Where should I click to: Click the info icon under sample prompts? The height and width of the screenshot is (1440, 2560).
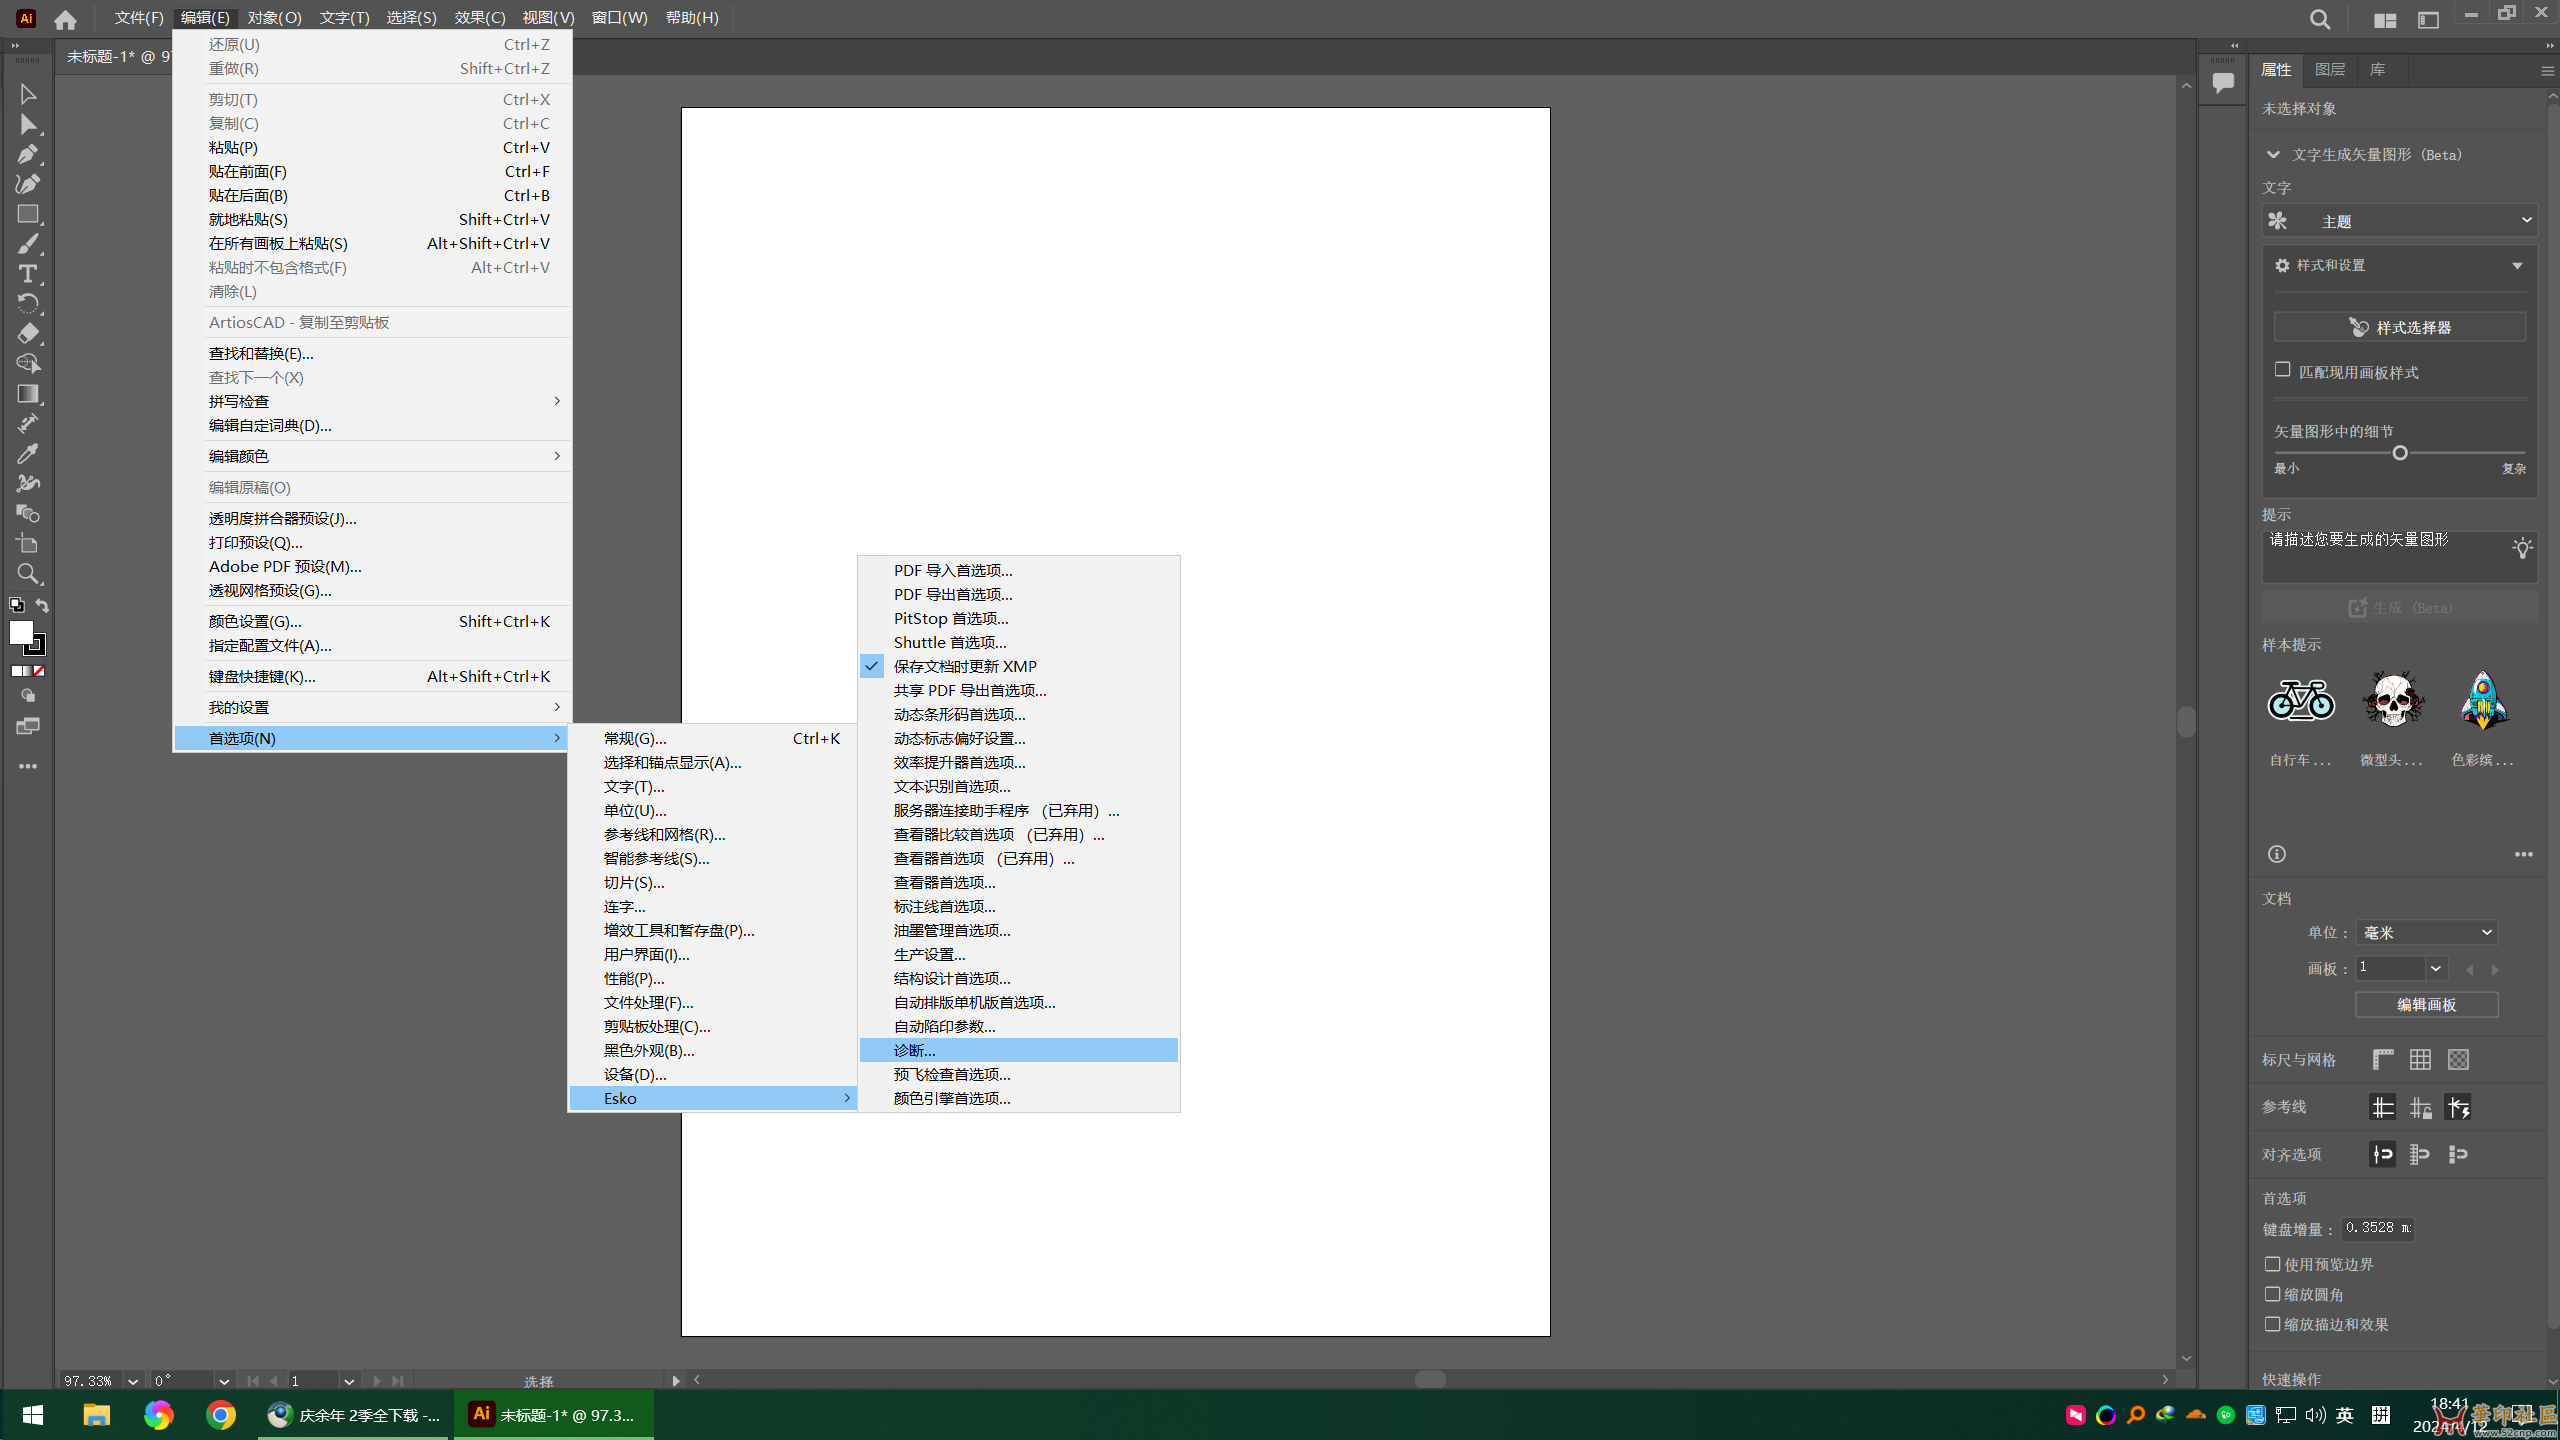2277,854
